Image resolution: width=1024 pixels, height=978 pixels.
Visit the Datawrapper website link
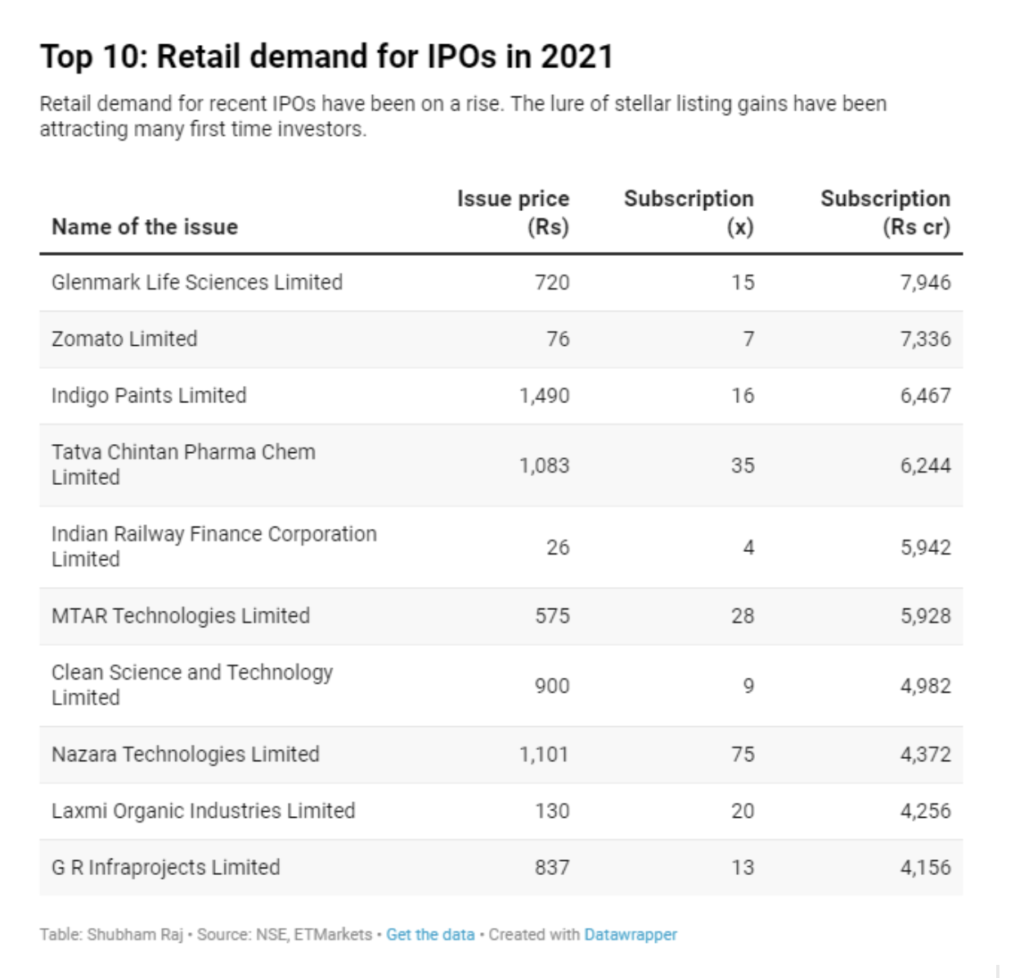coord(631,935)
